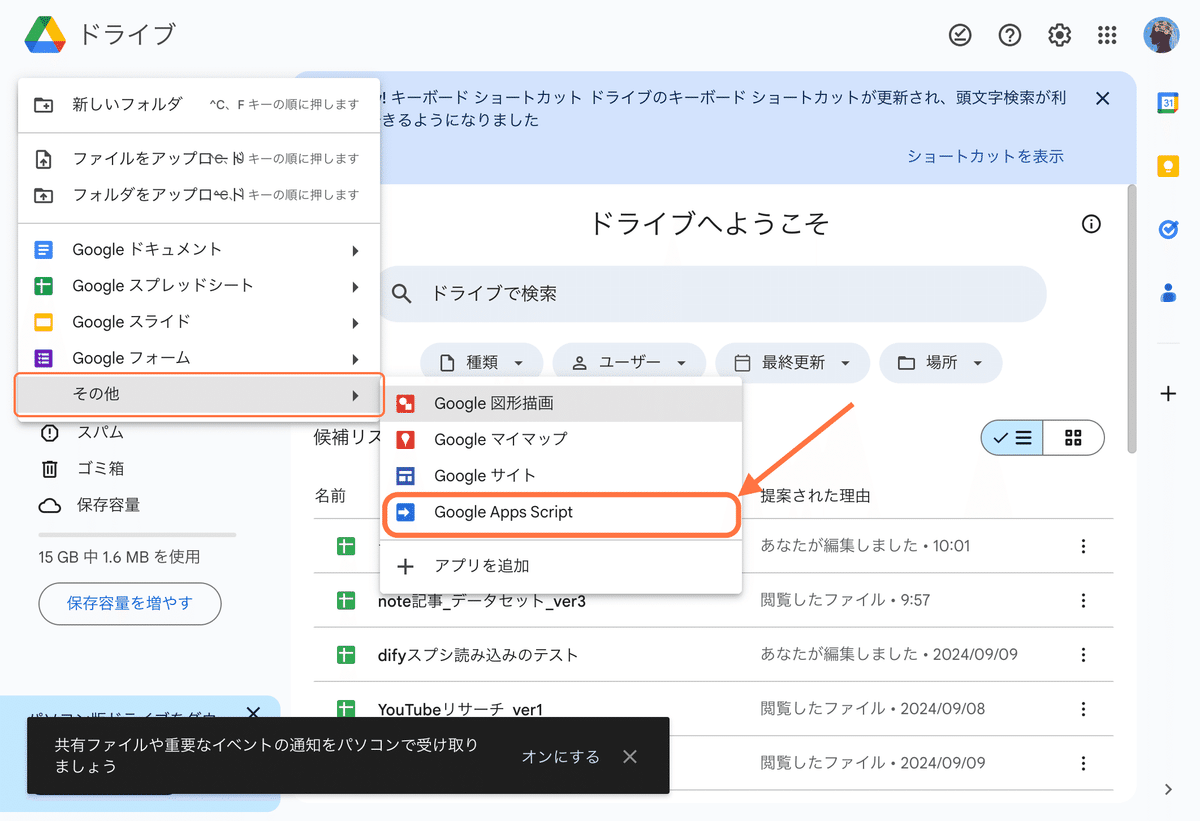Dismiss the notification toast
The image size is (1200, 821).
[630, 756]
